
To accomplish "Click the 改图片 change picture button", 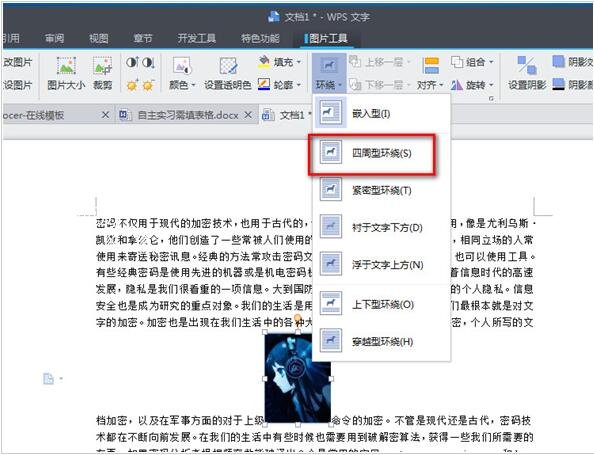I will (17, 62).
